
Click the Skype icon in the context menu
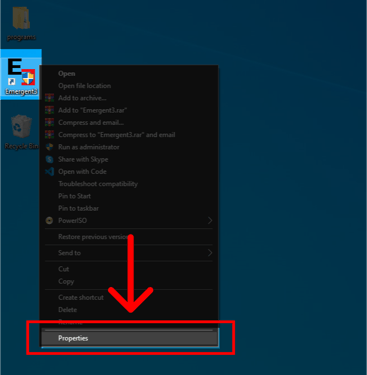[49, 159]
